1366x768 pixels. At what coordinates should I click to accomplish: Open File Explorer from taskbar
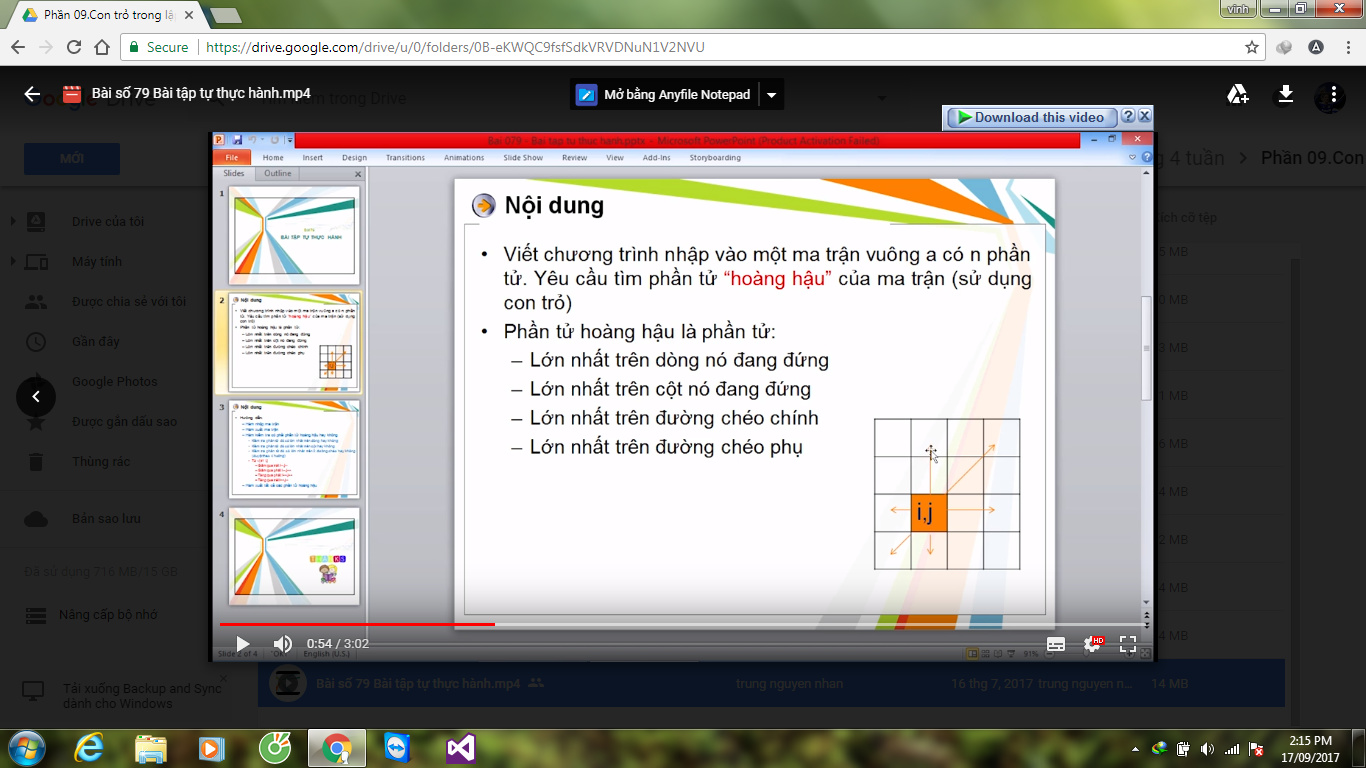click(x=151, y=748)
